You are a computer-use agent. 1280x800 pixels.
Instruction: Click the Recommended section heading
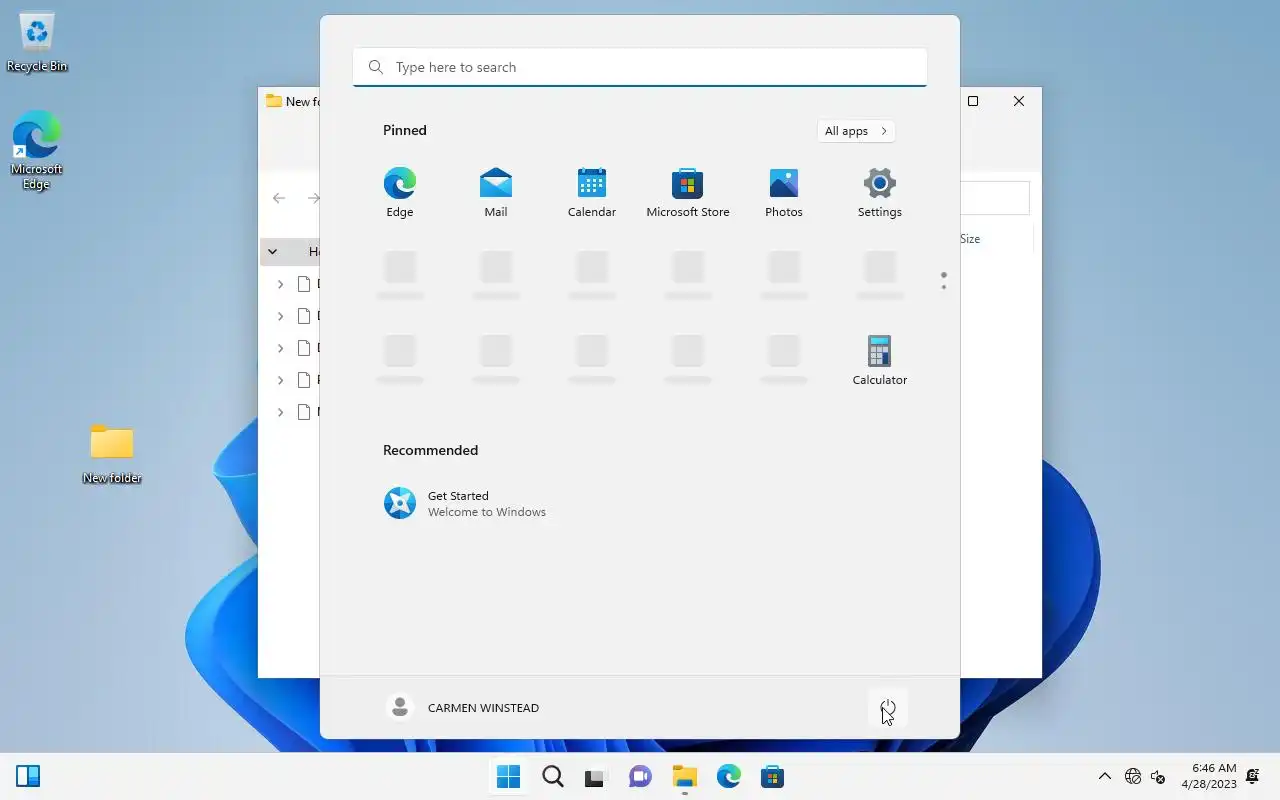pyautogui.click(x=431, y=450)
